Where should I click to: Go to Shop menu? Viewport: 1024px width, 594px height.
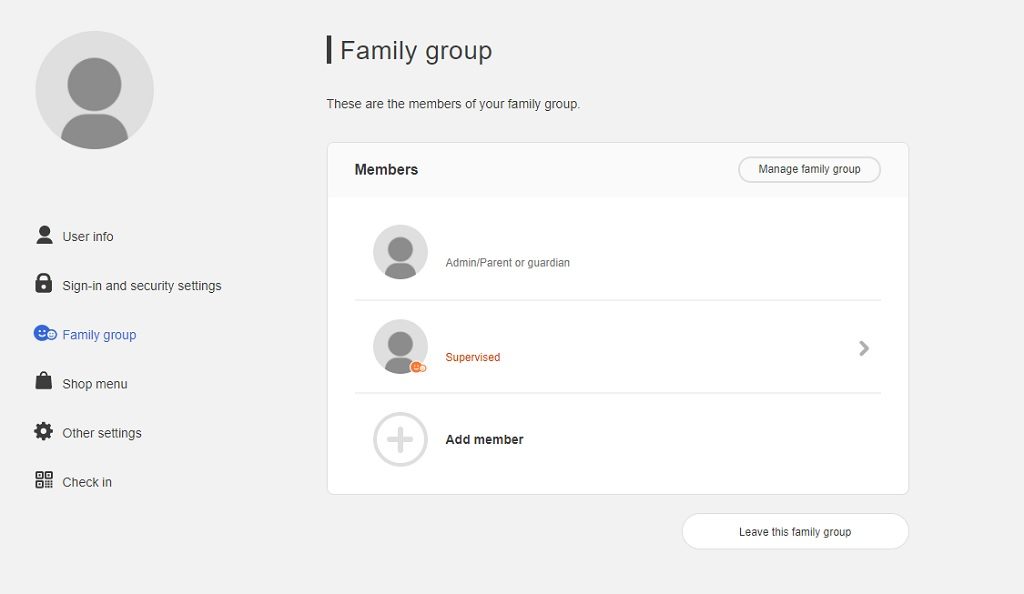95,384
